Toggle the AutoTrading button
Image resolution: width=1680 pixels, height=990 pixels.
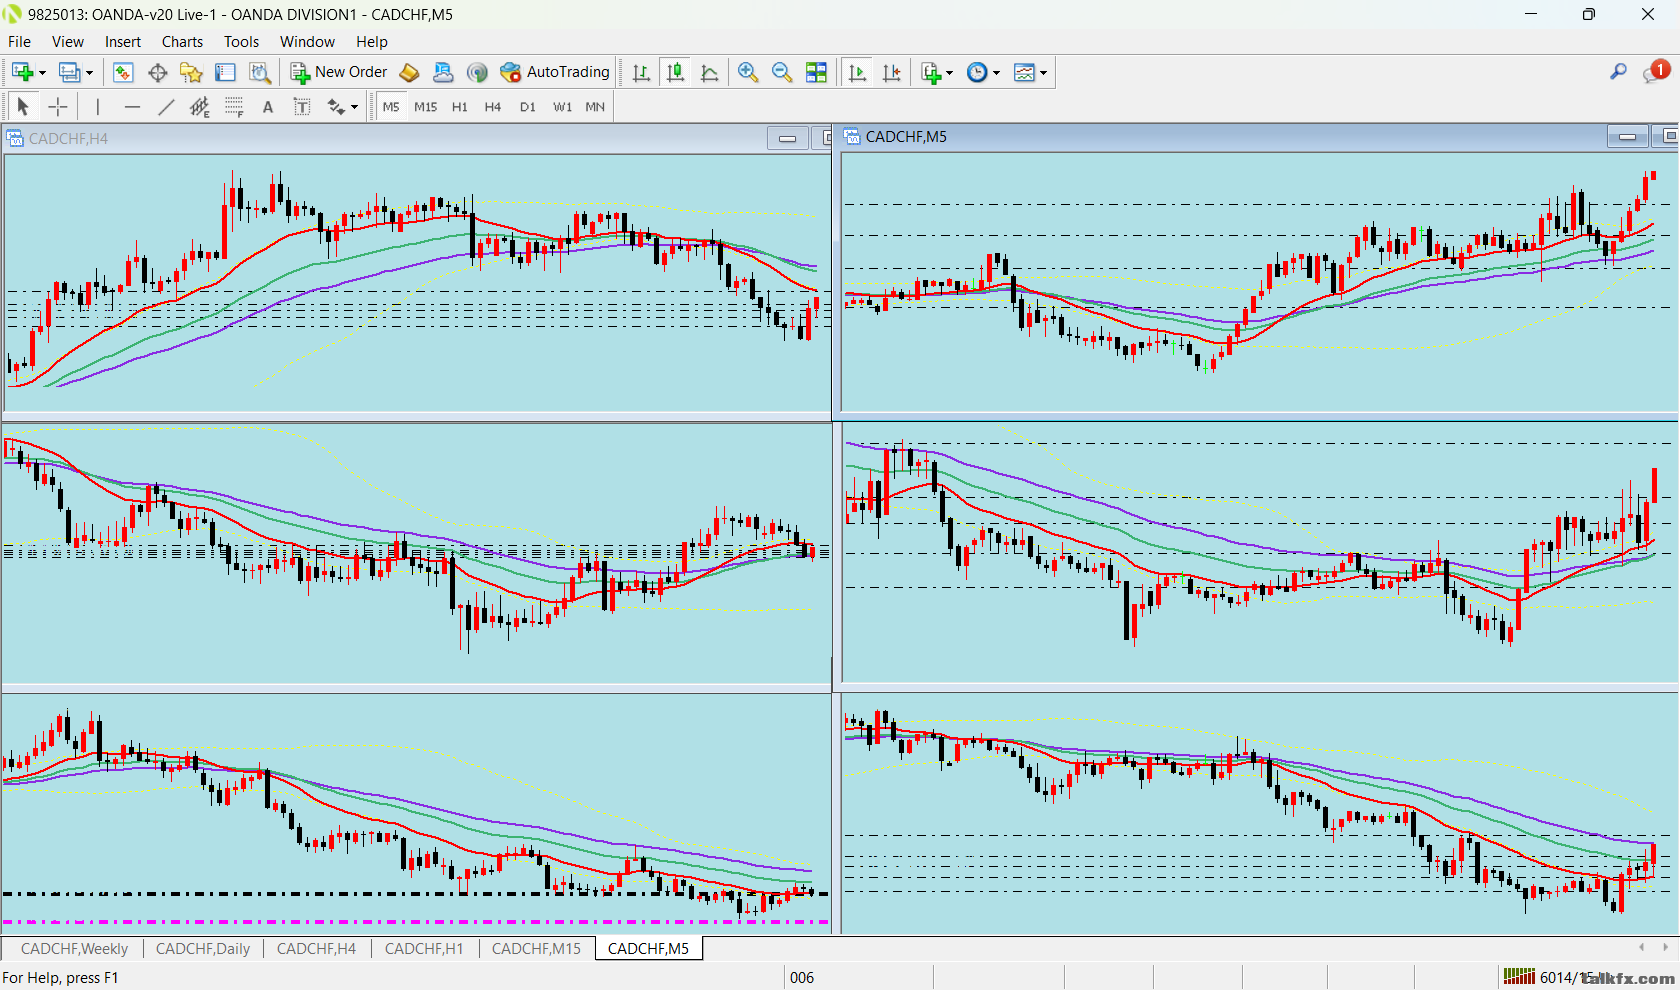(555, 72)
